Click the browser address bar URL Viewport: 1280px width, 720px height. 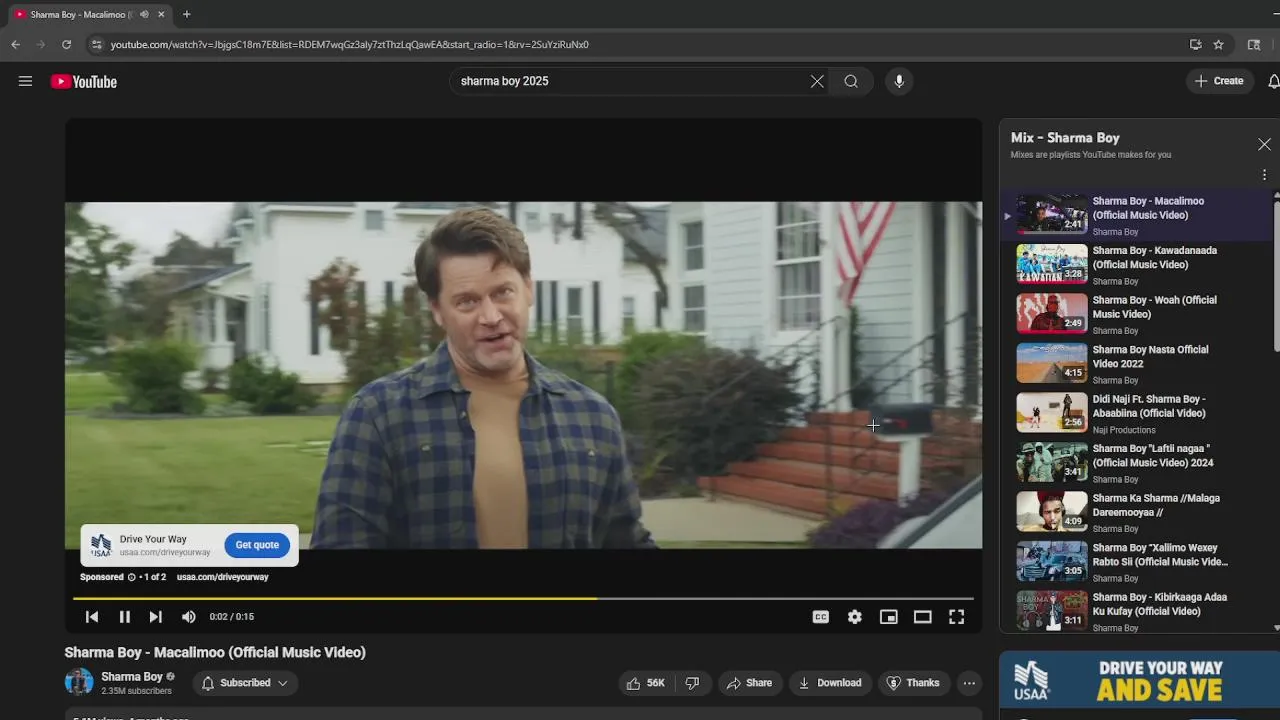click(x=349, y=44)
